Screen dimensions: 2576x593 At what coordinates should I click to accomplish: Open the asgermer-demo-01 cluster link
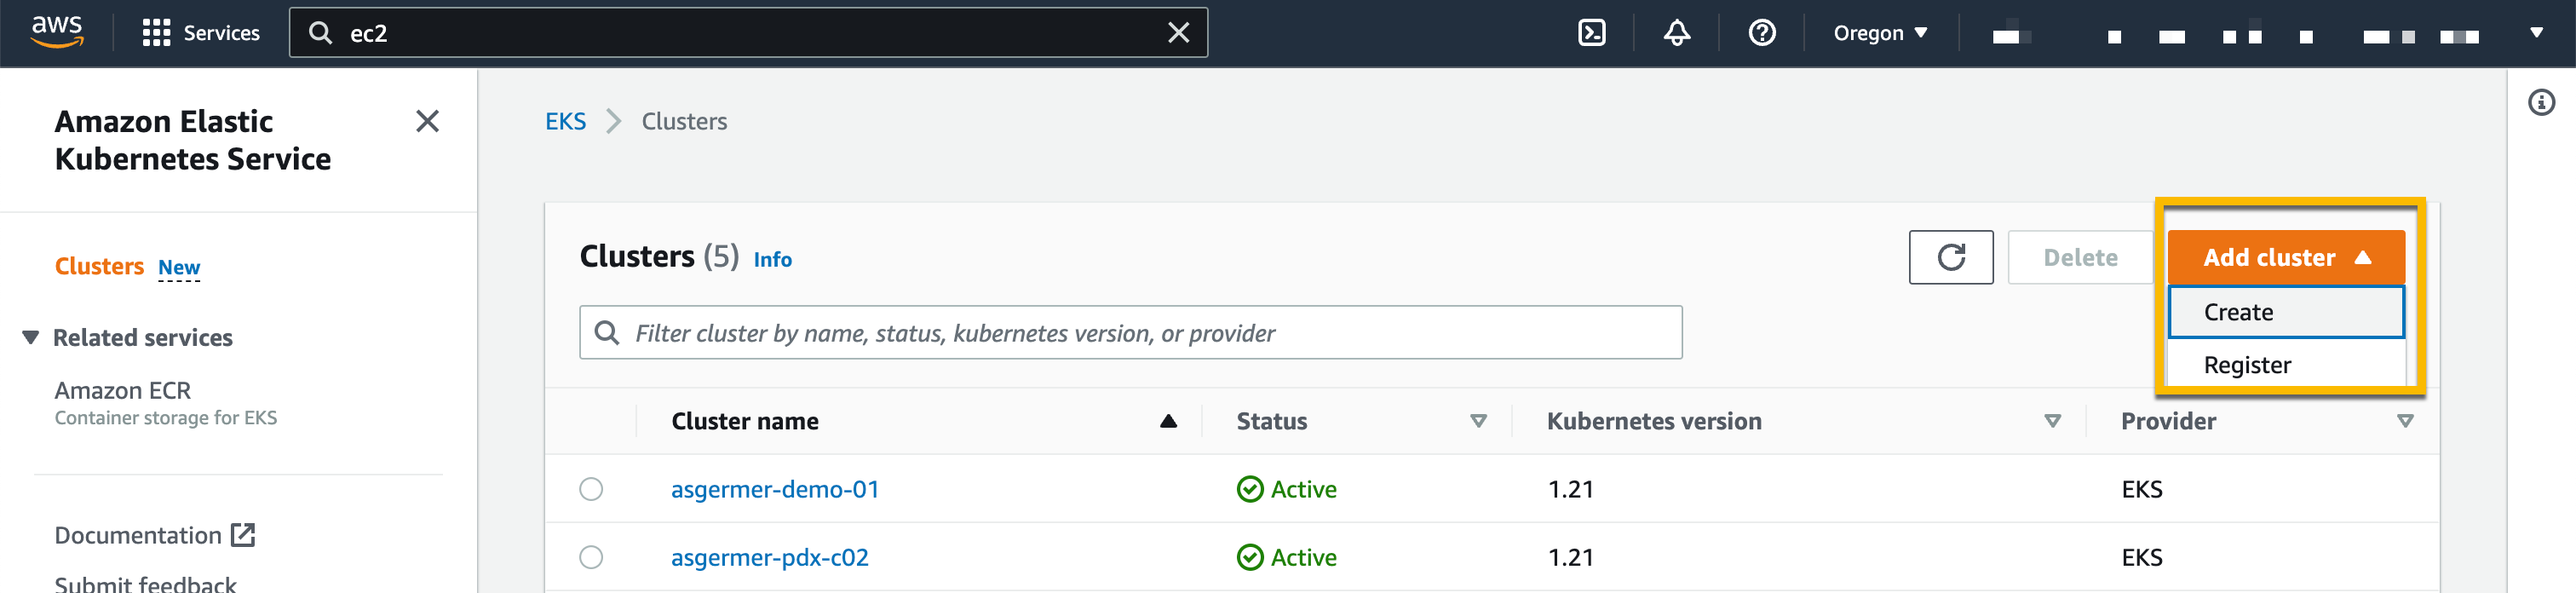point(774,489)
